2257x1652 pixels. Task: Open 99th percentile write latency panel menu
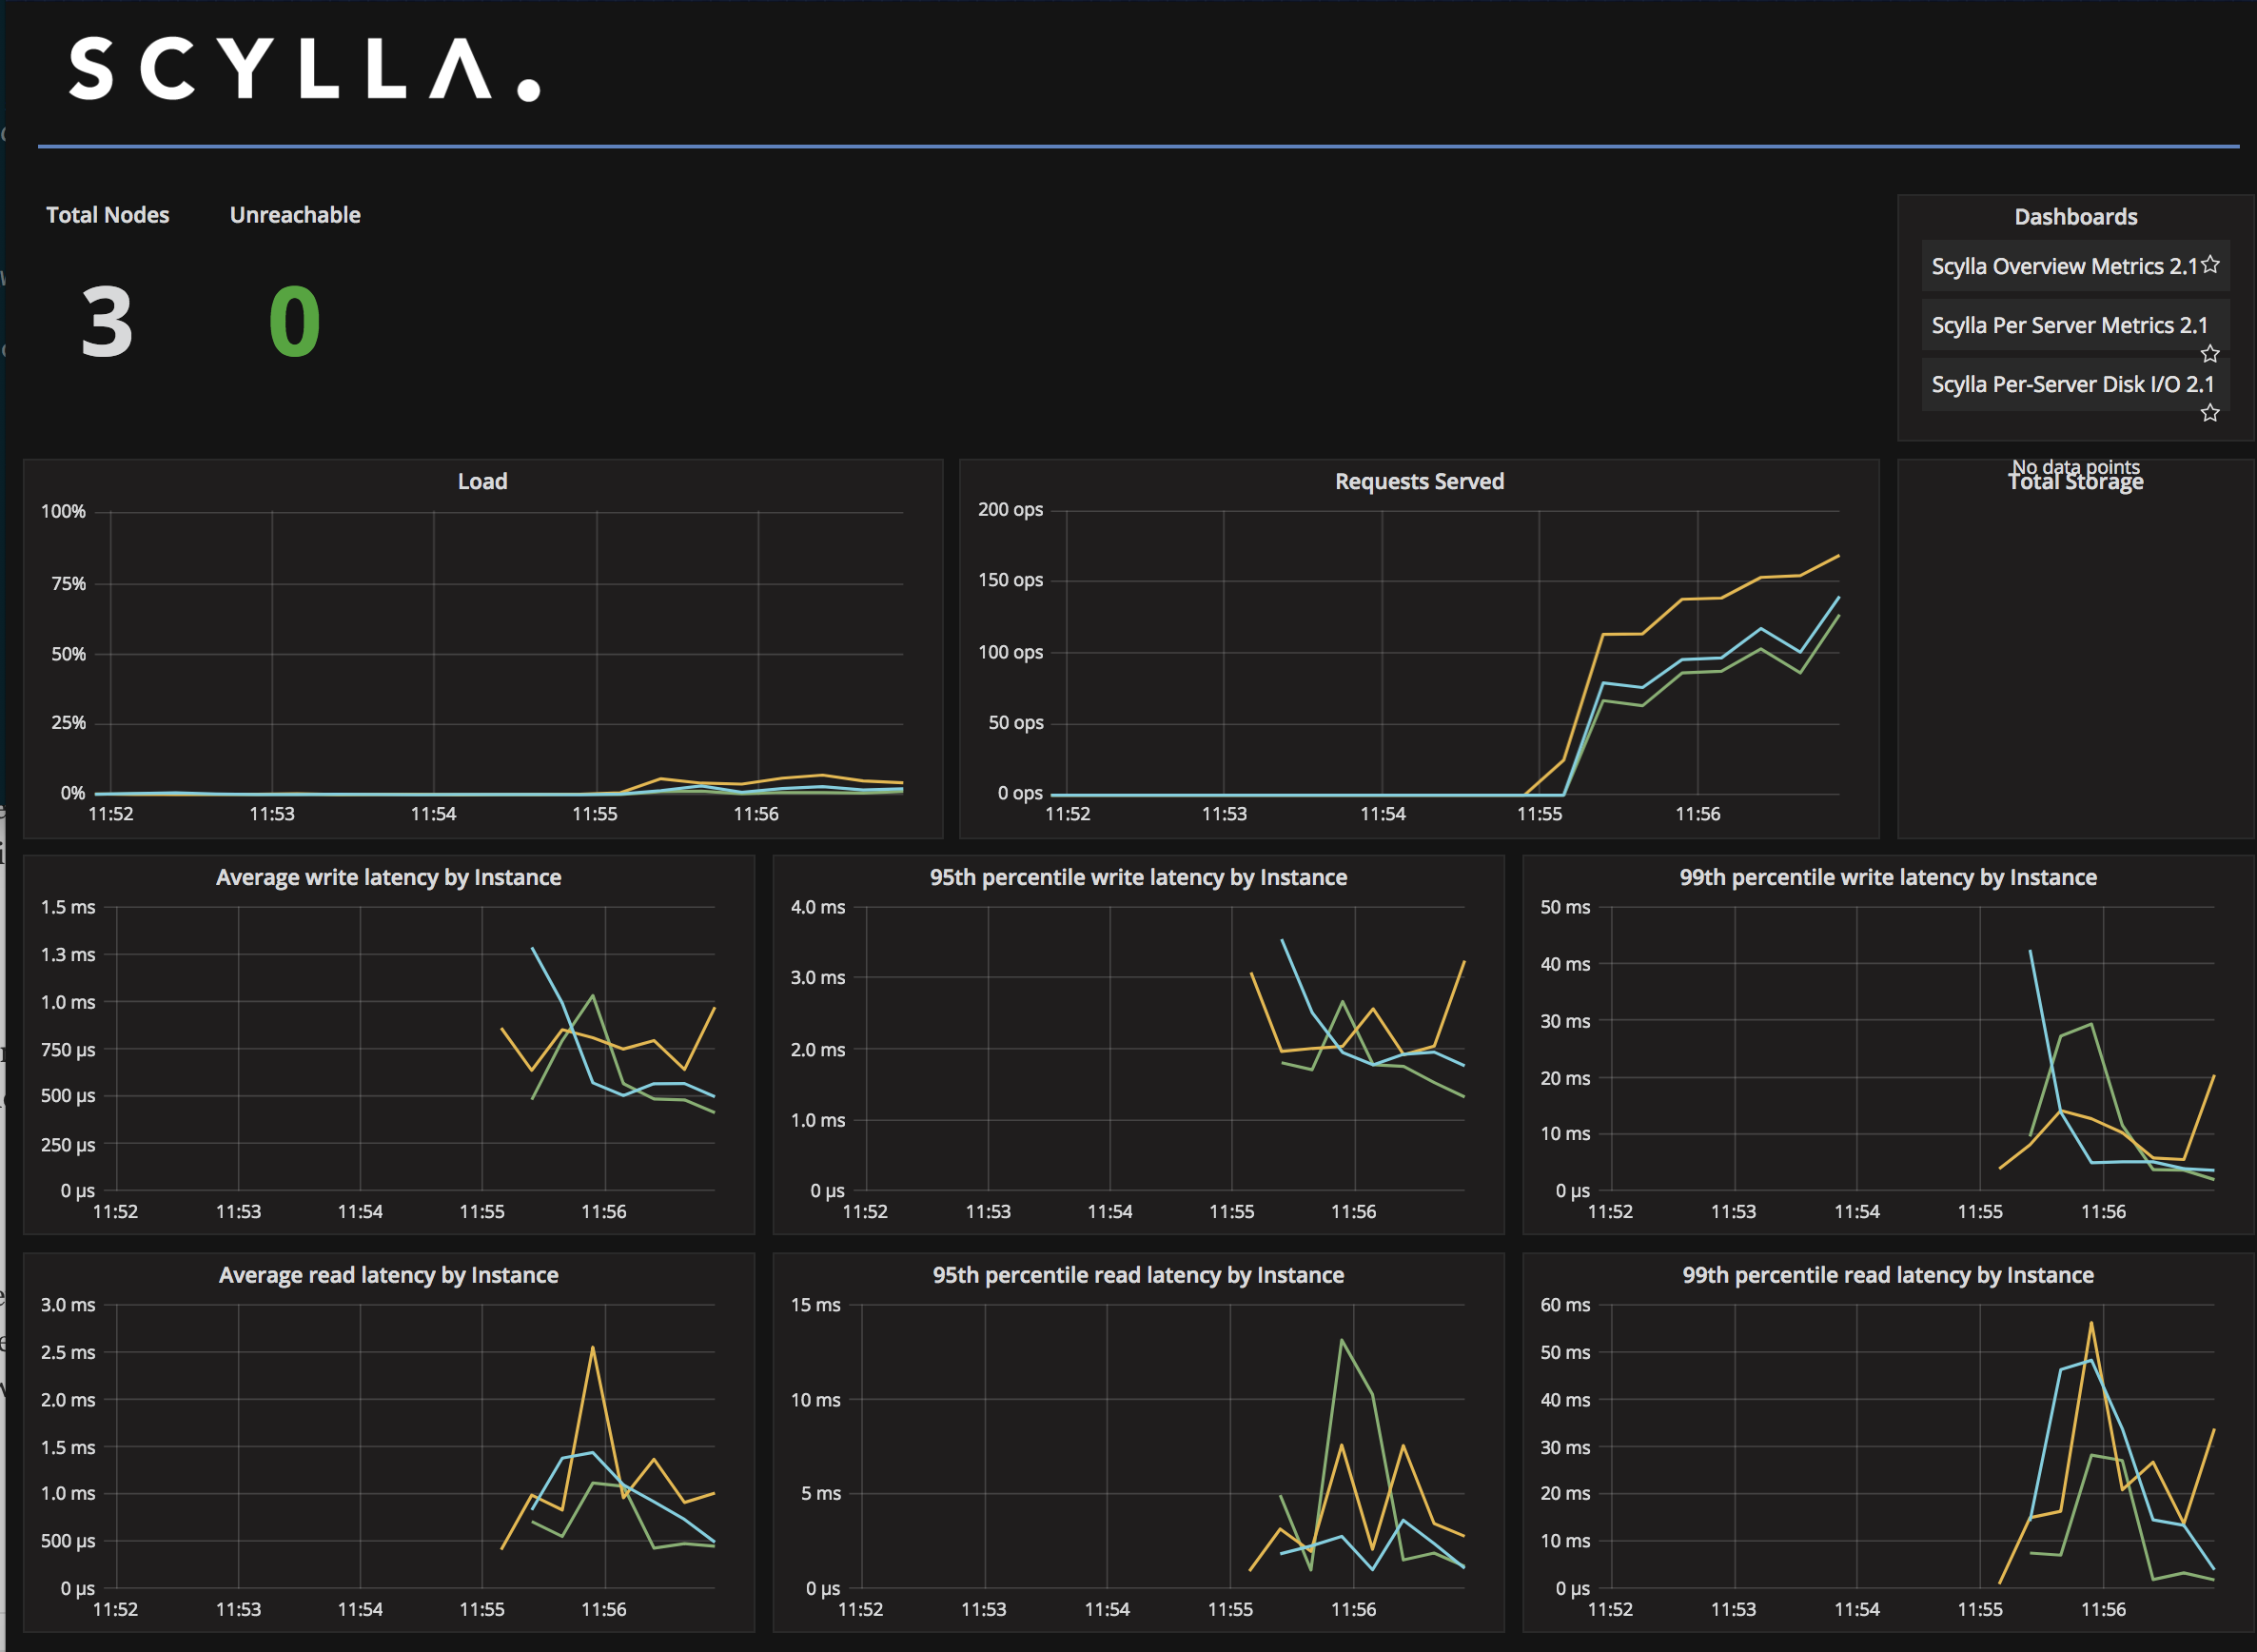point(1888,877)
